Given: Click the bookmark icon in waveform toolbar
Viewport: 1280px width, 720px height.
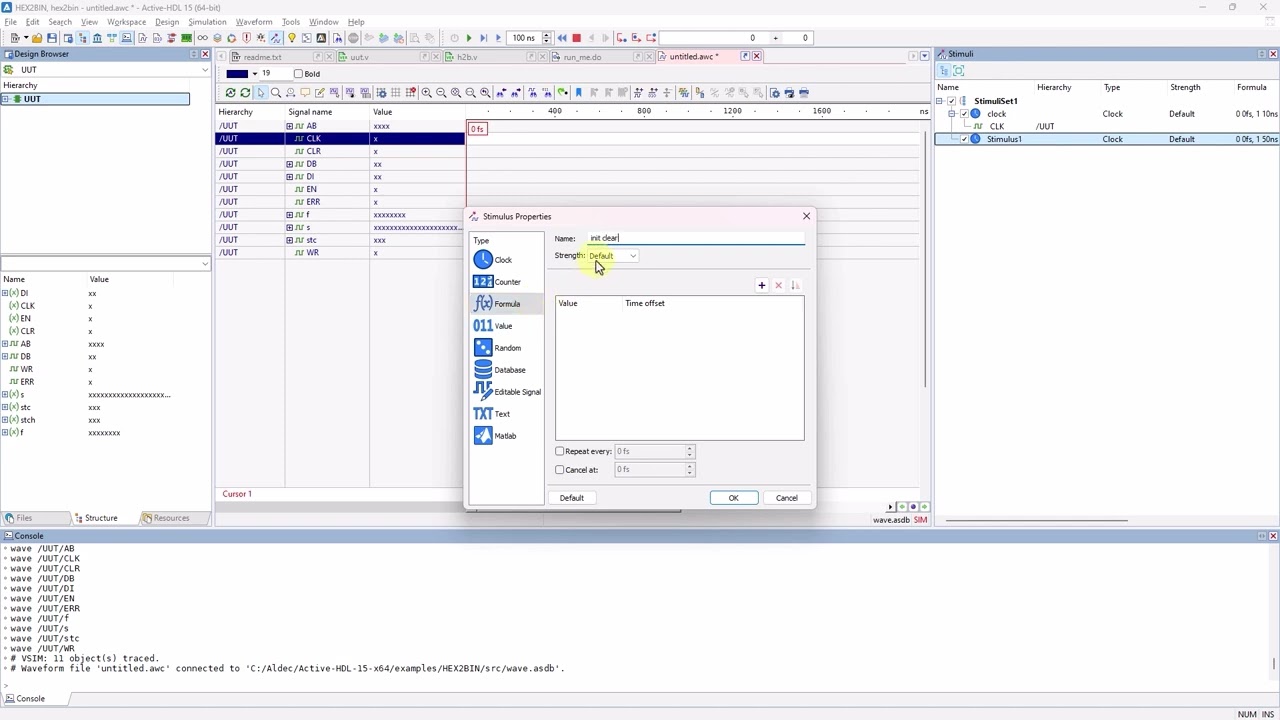Looking at the screenshot, I should pyautogui.click(x=577, y=93).
